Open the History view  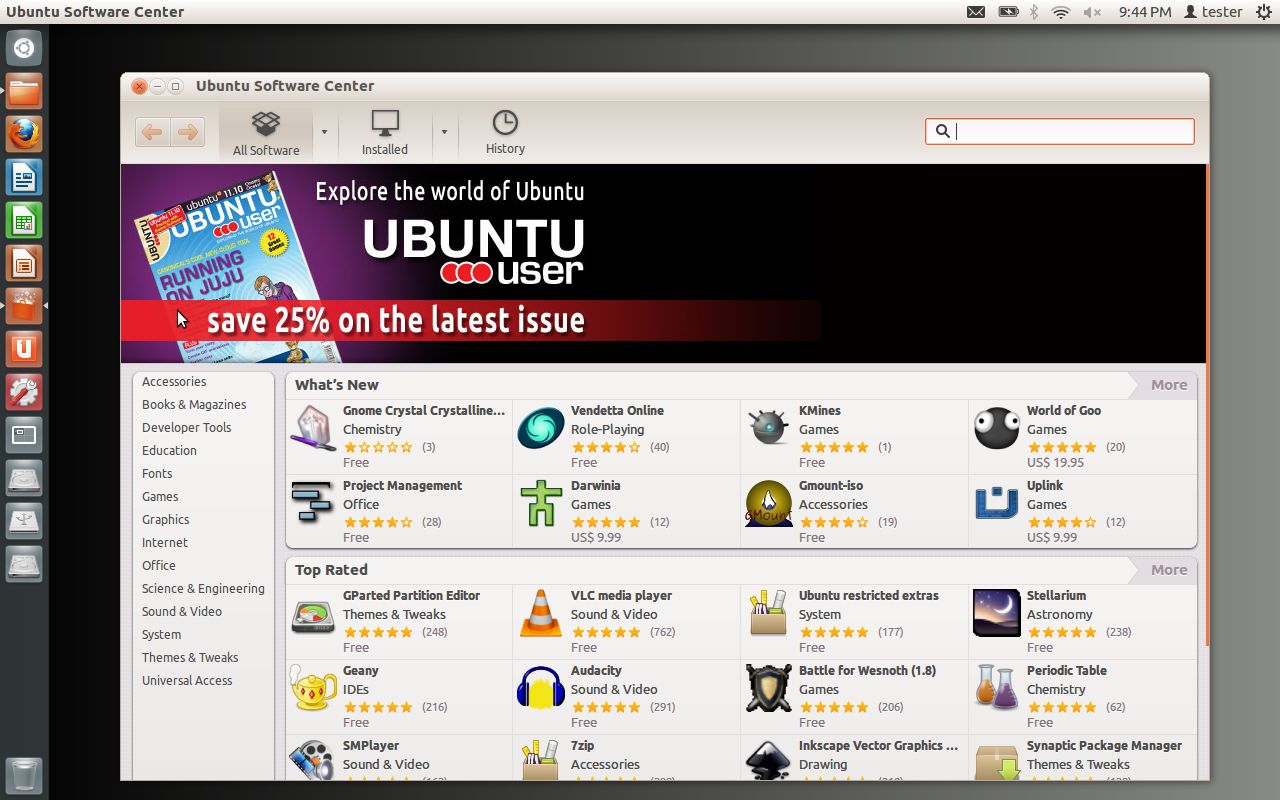pos(505,133)
